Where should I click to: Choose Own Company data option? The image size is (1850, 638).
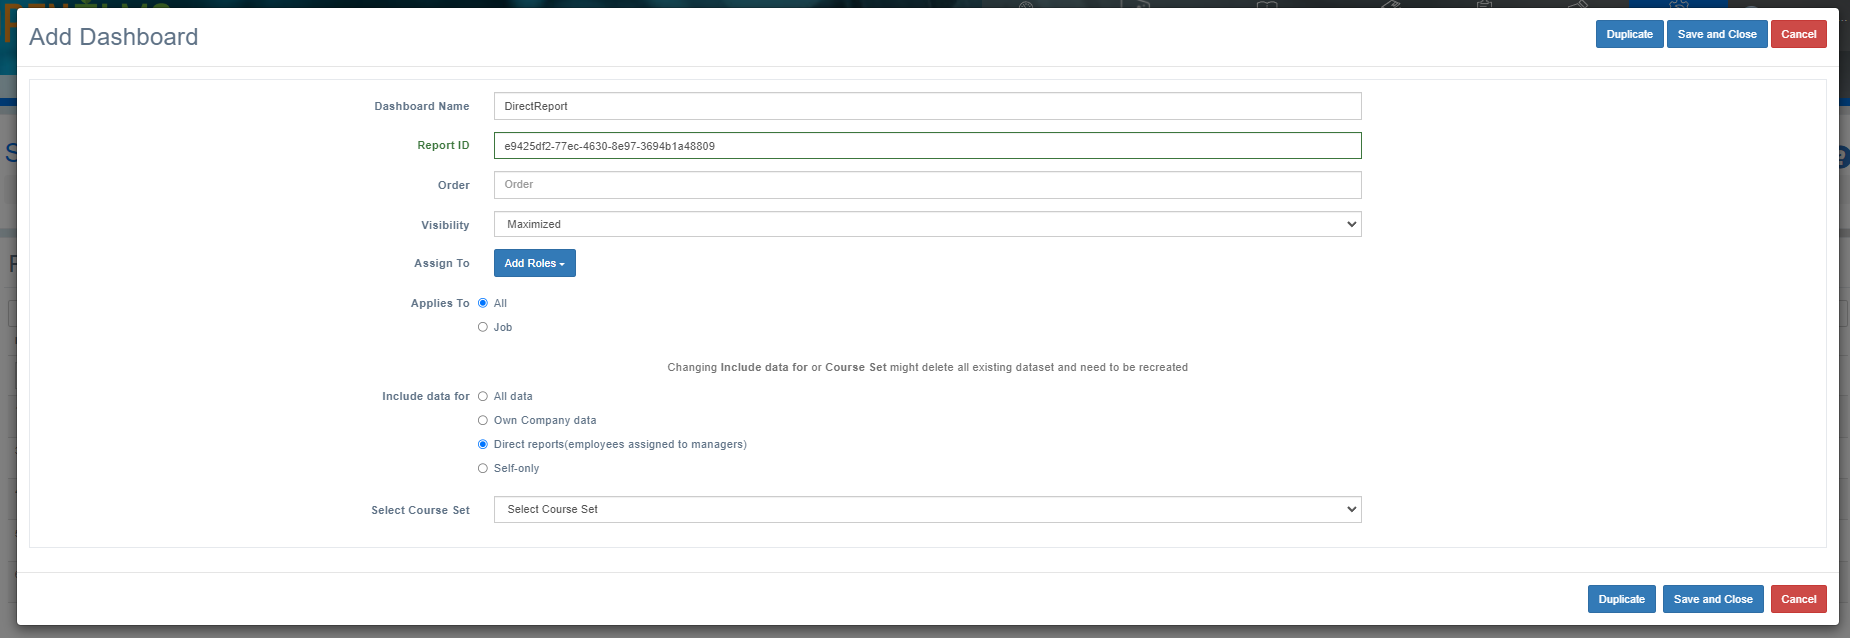(483, 420)
